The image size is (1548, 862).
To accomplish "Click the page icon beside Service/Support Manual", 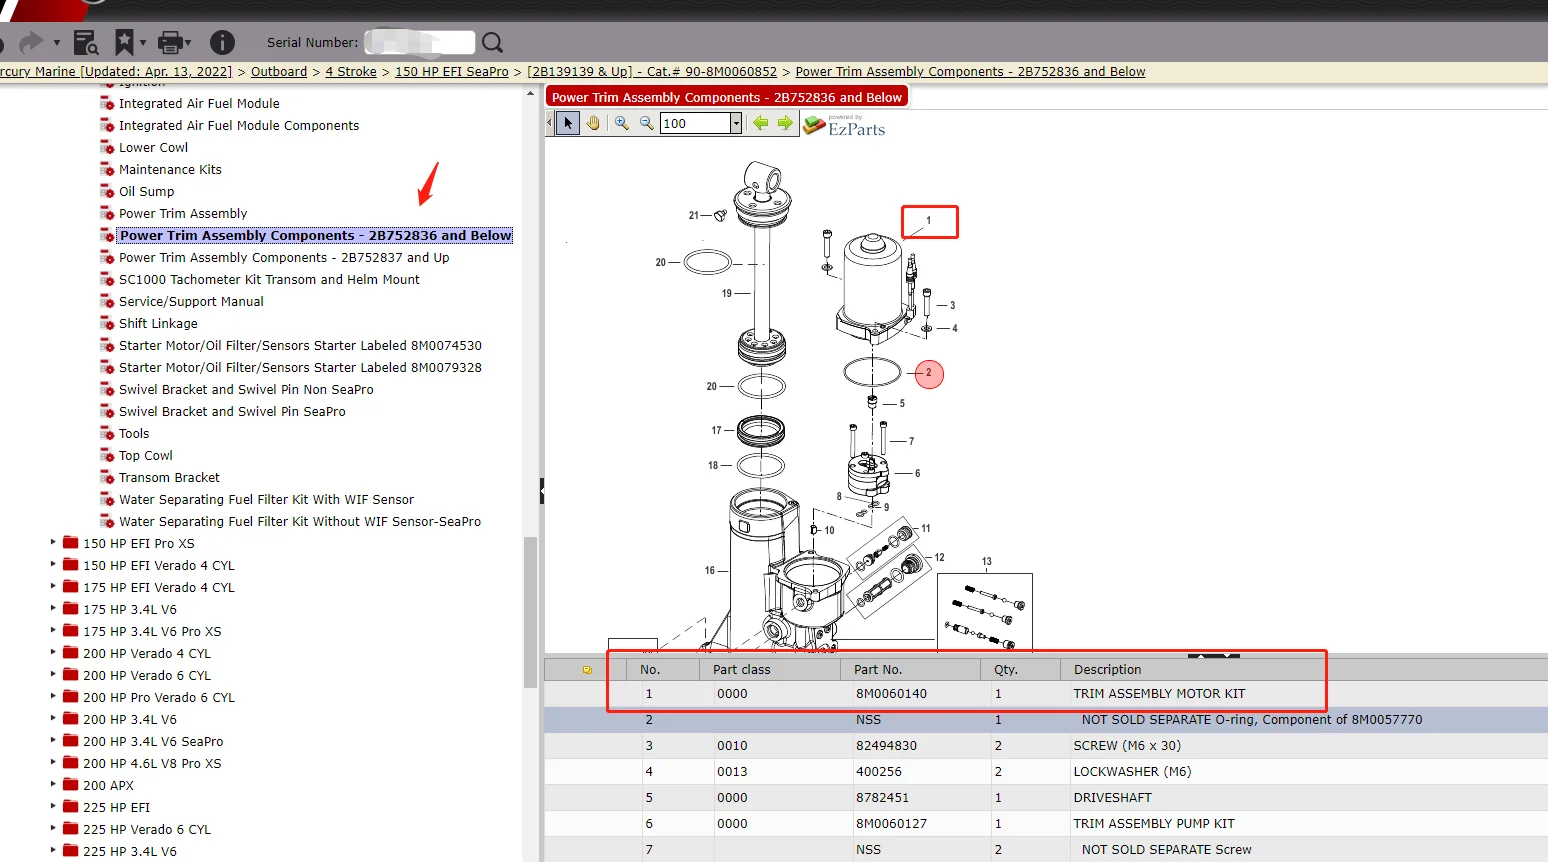I will (x=107, y=301).
